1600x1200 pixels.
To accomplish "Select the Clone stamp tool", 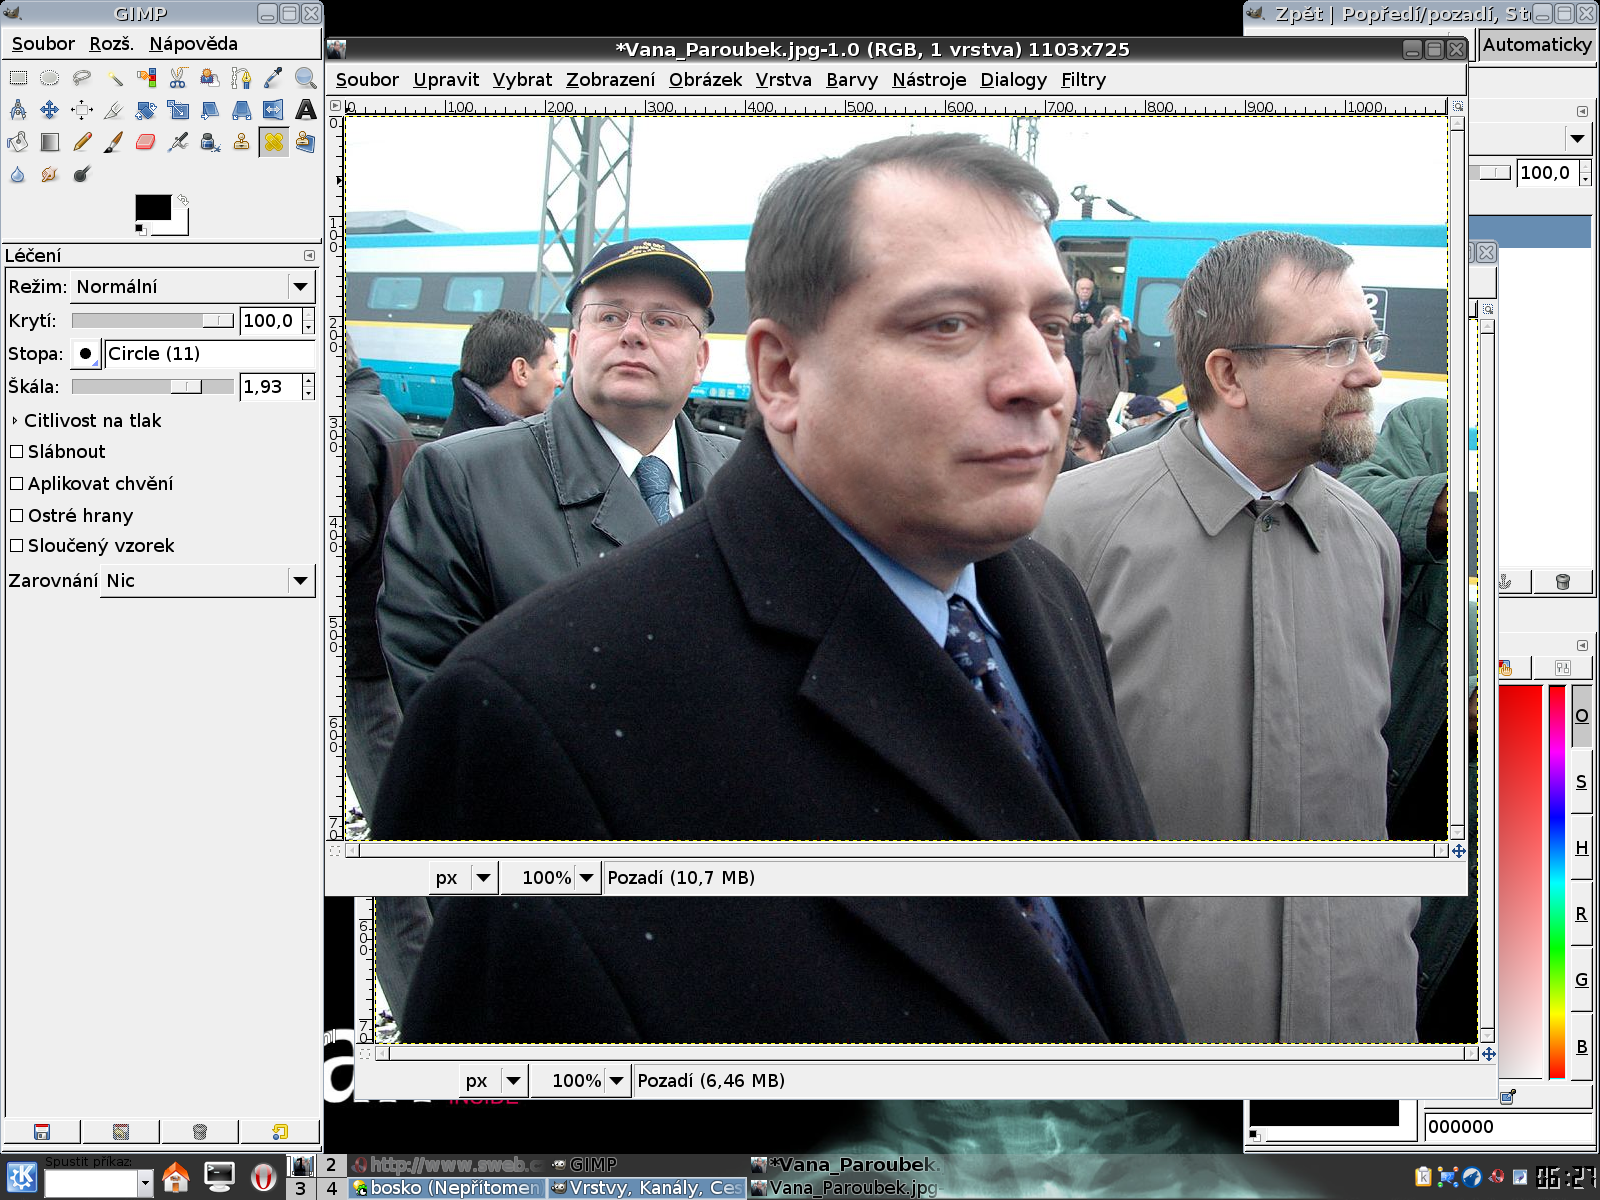I will pos(242,142).
